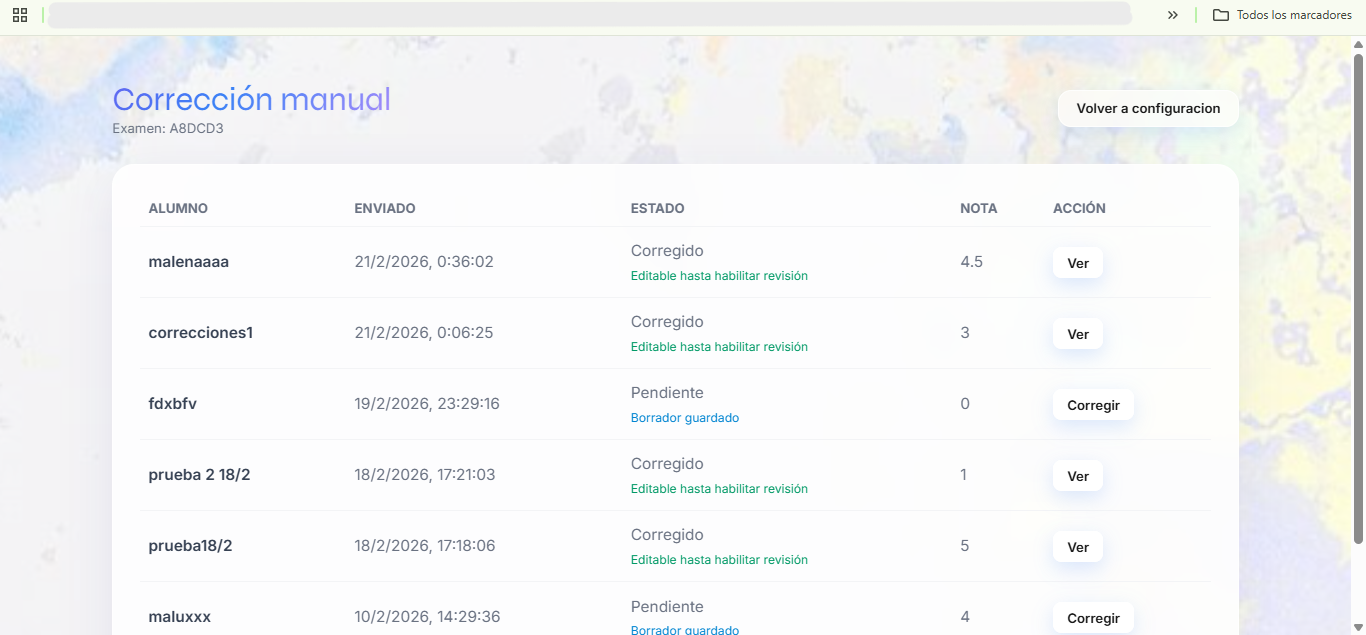Click grade 3 for correcciones1
Screen dimensions: 1366x635
[x=965, y=333]
